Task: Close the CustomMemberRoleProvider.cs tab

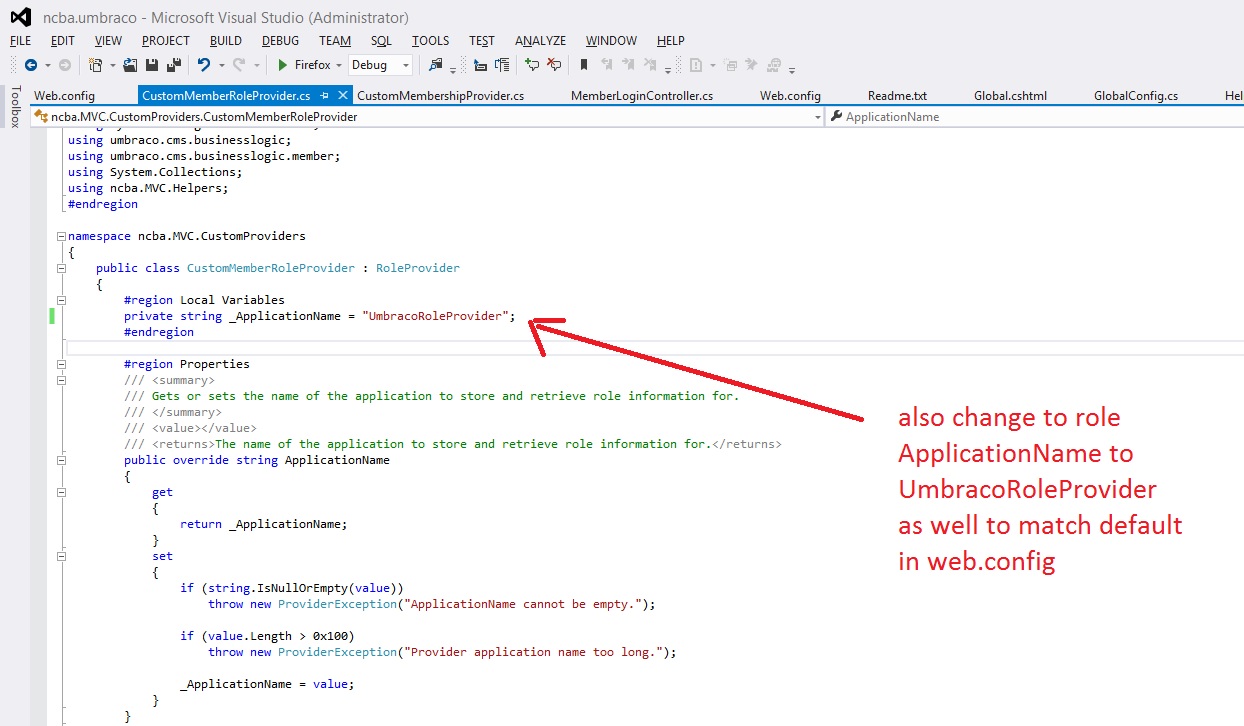Action: point(343,96)
